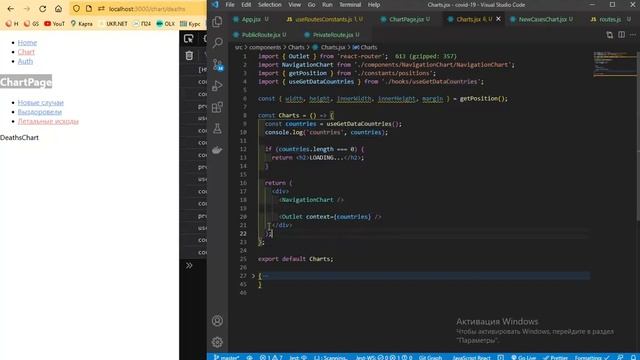Click Git Graph in the status bar

pos(430,357)
